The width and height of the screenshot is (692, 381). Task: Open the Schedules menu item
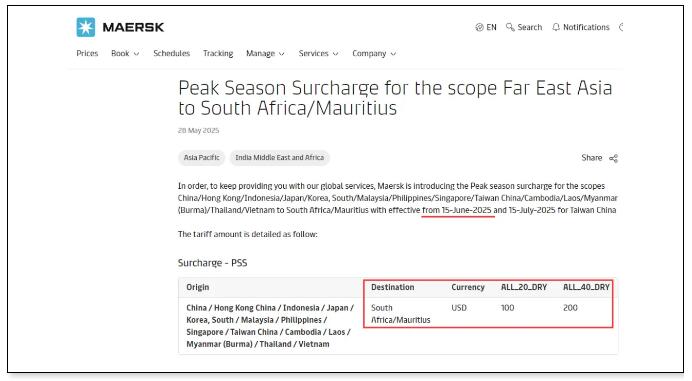(x=172, y=53)
